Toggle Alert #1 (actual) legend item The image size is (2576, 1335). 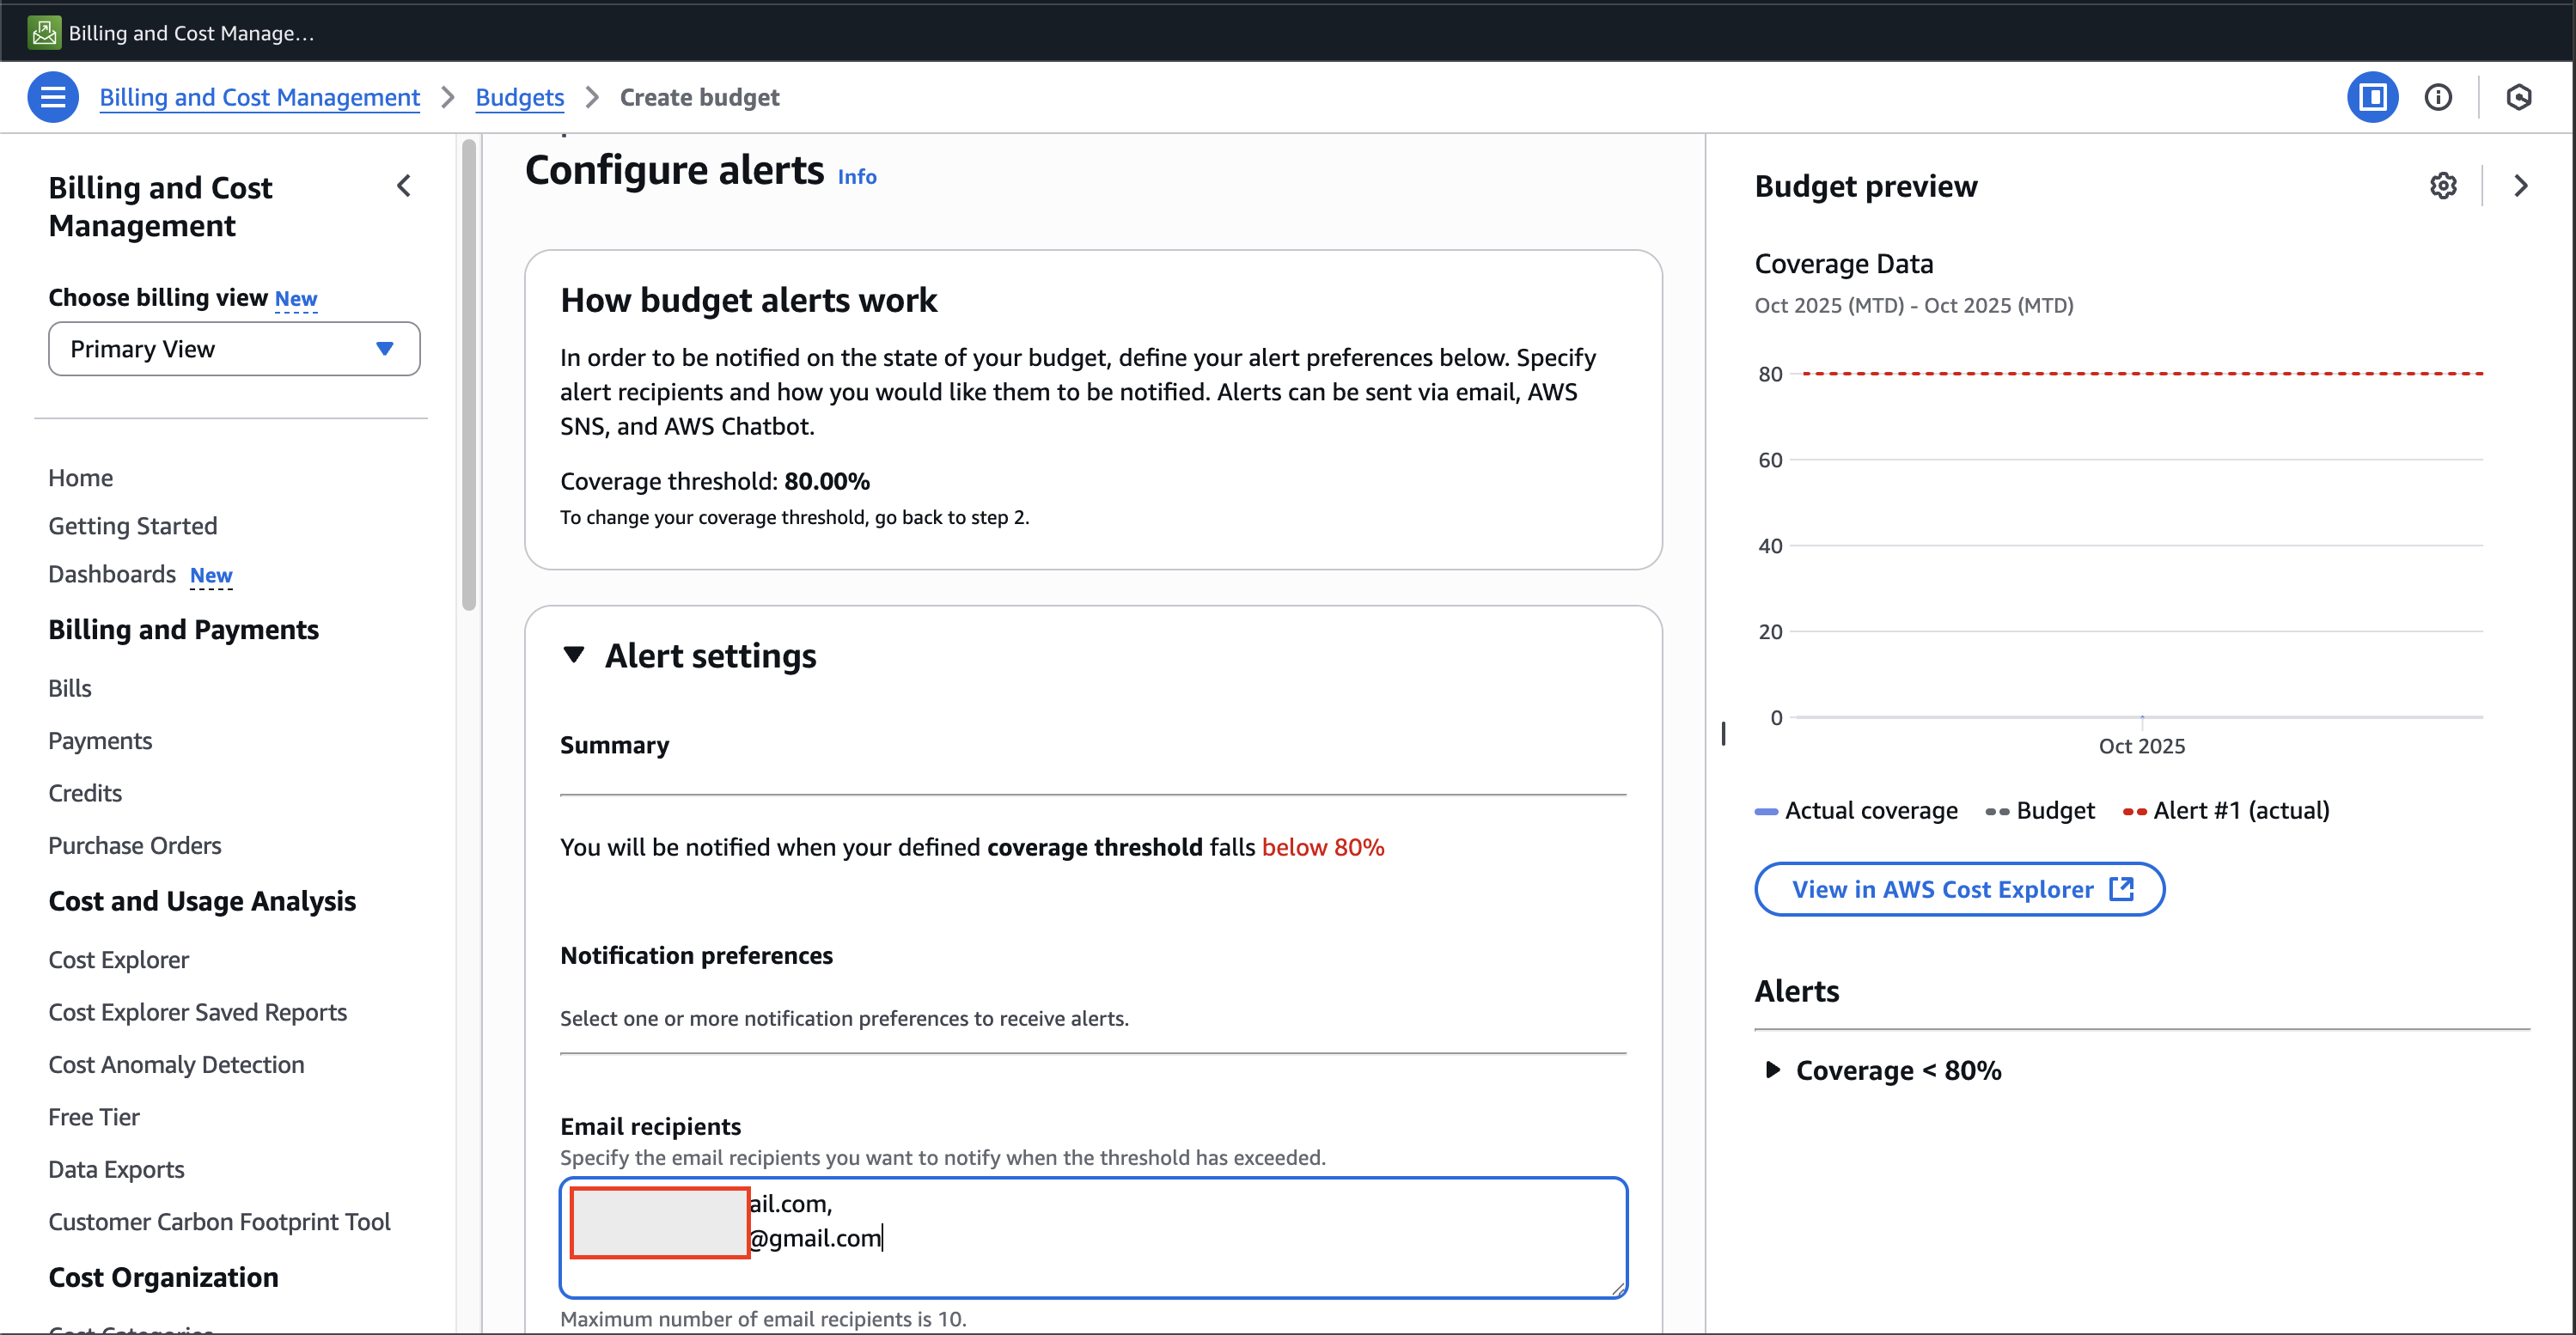coord(2225,810)
